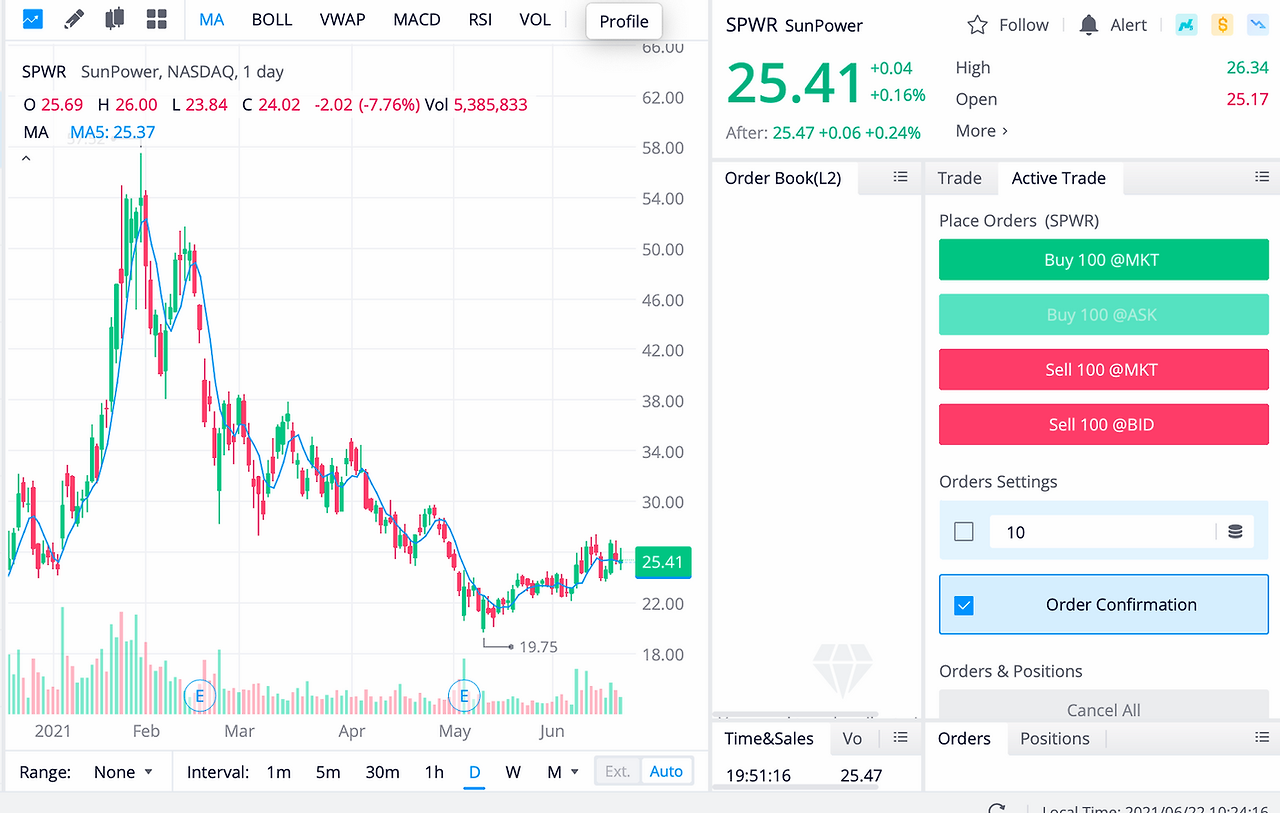Check the box beside quantity 10
The width and height of the screenshot is (1280, 813).
964,532
